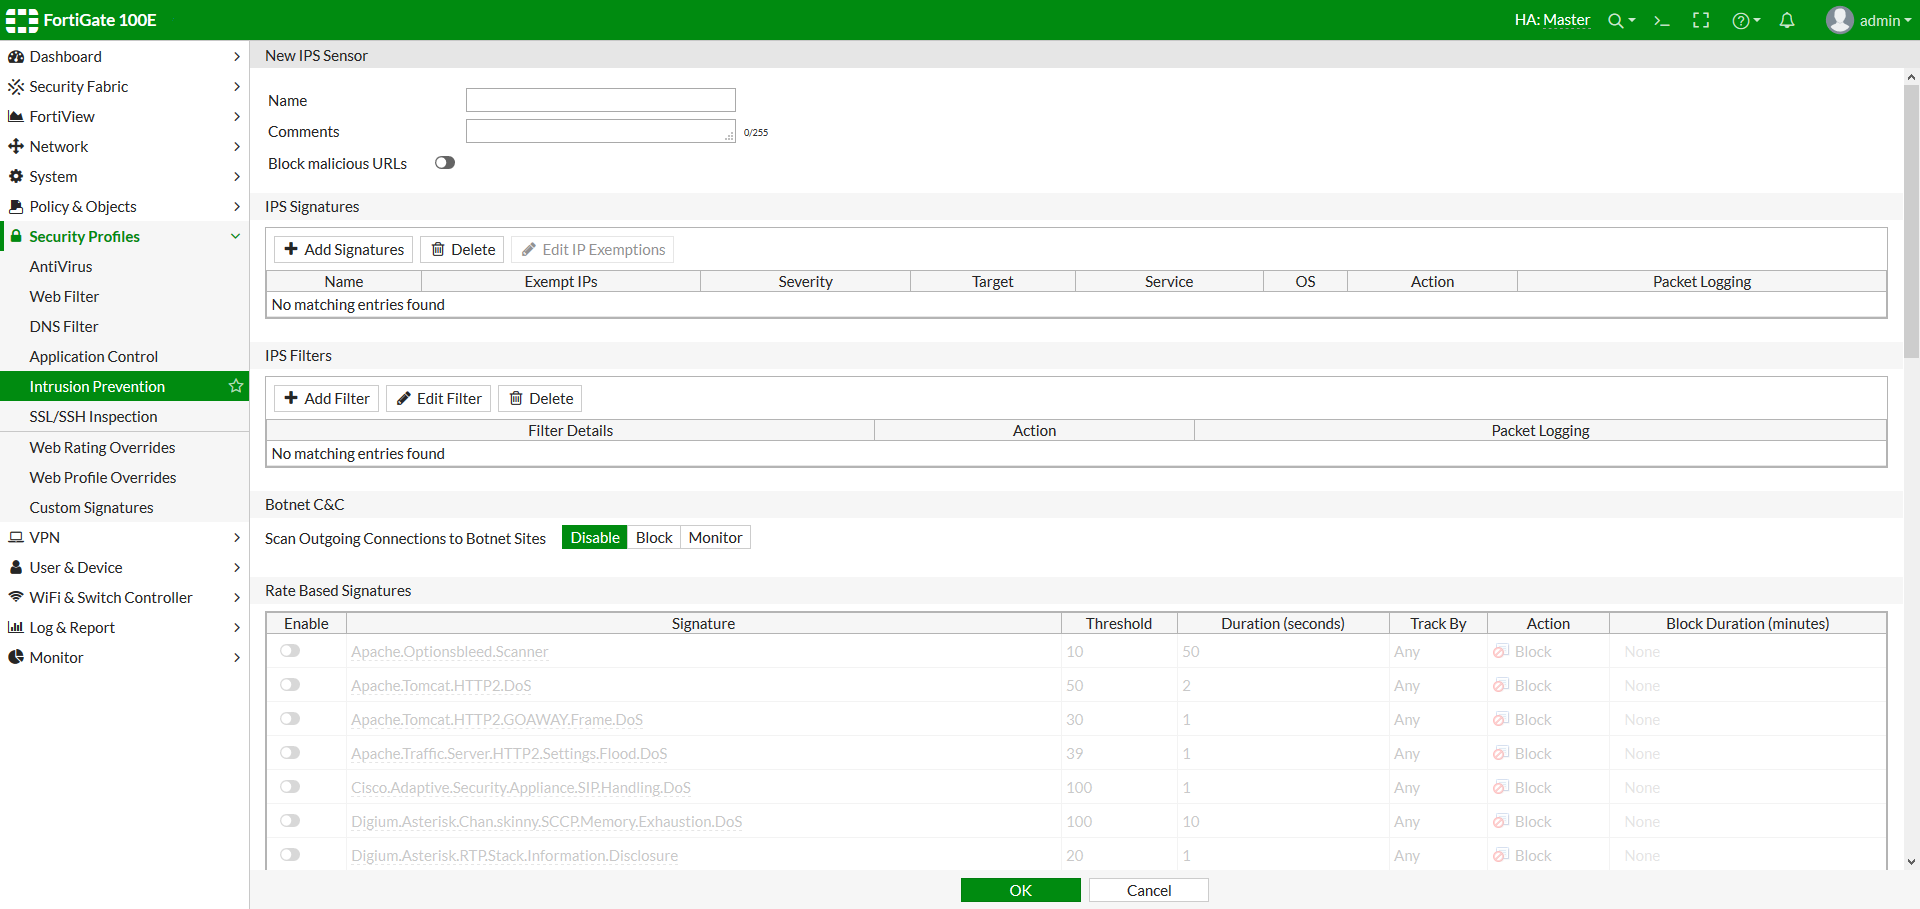Click the Security Fabric icon

click(16, 87)
